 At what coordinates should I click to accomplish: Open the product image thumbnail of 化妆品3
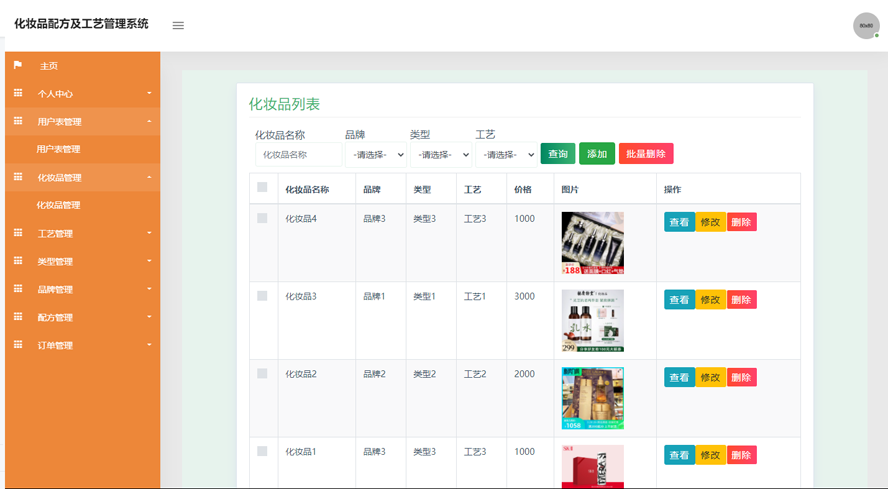click(x=592, y=321)
